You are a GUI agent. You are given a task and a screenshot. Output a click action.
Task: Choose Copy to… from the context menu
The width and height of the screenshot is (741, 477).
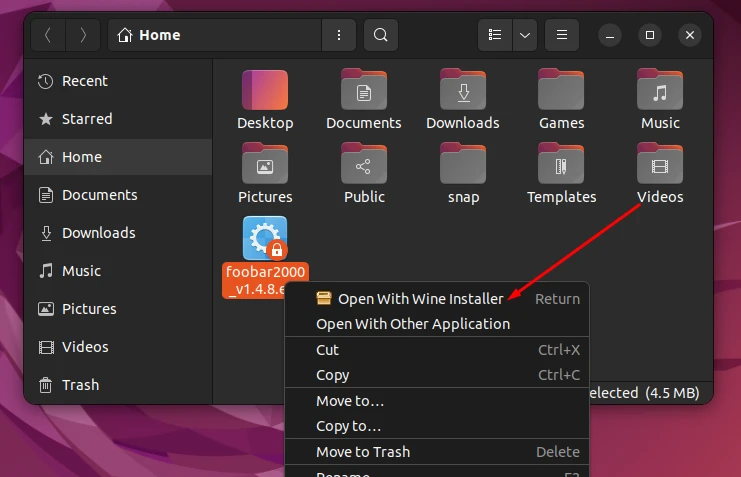click(437, 426)
